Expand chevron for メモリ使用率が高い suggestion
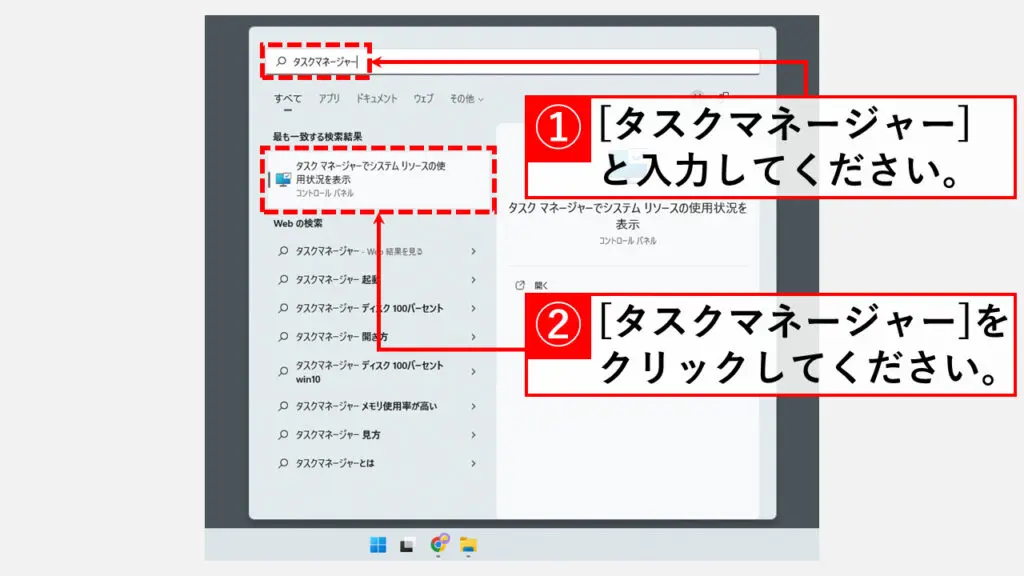The image size is (1024, 576). click(x=473, y=407)
